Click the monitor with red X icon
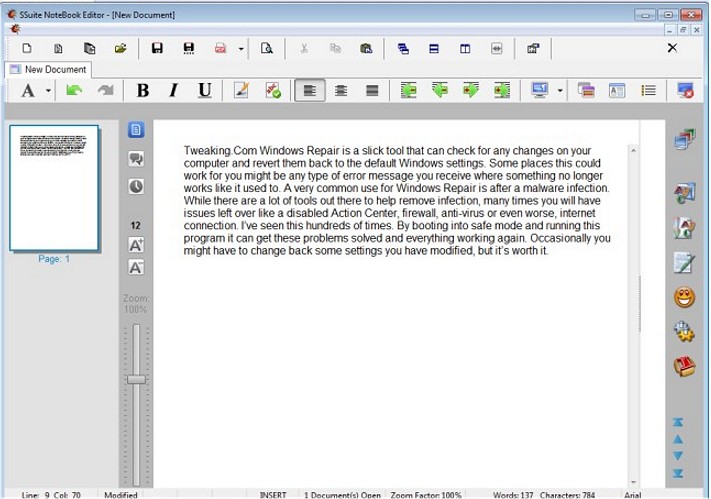 (x=685, y=90)
